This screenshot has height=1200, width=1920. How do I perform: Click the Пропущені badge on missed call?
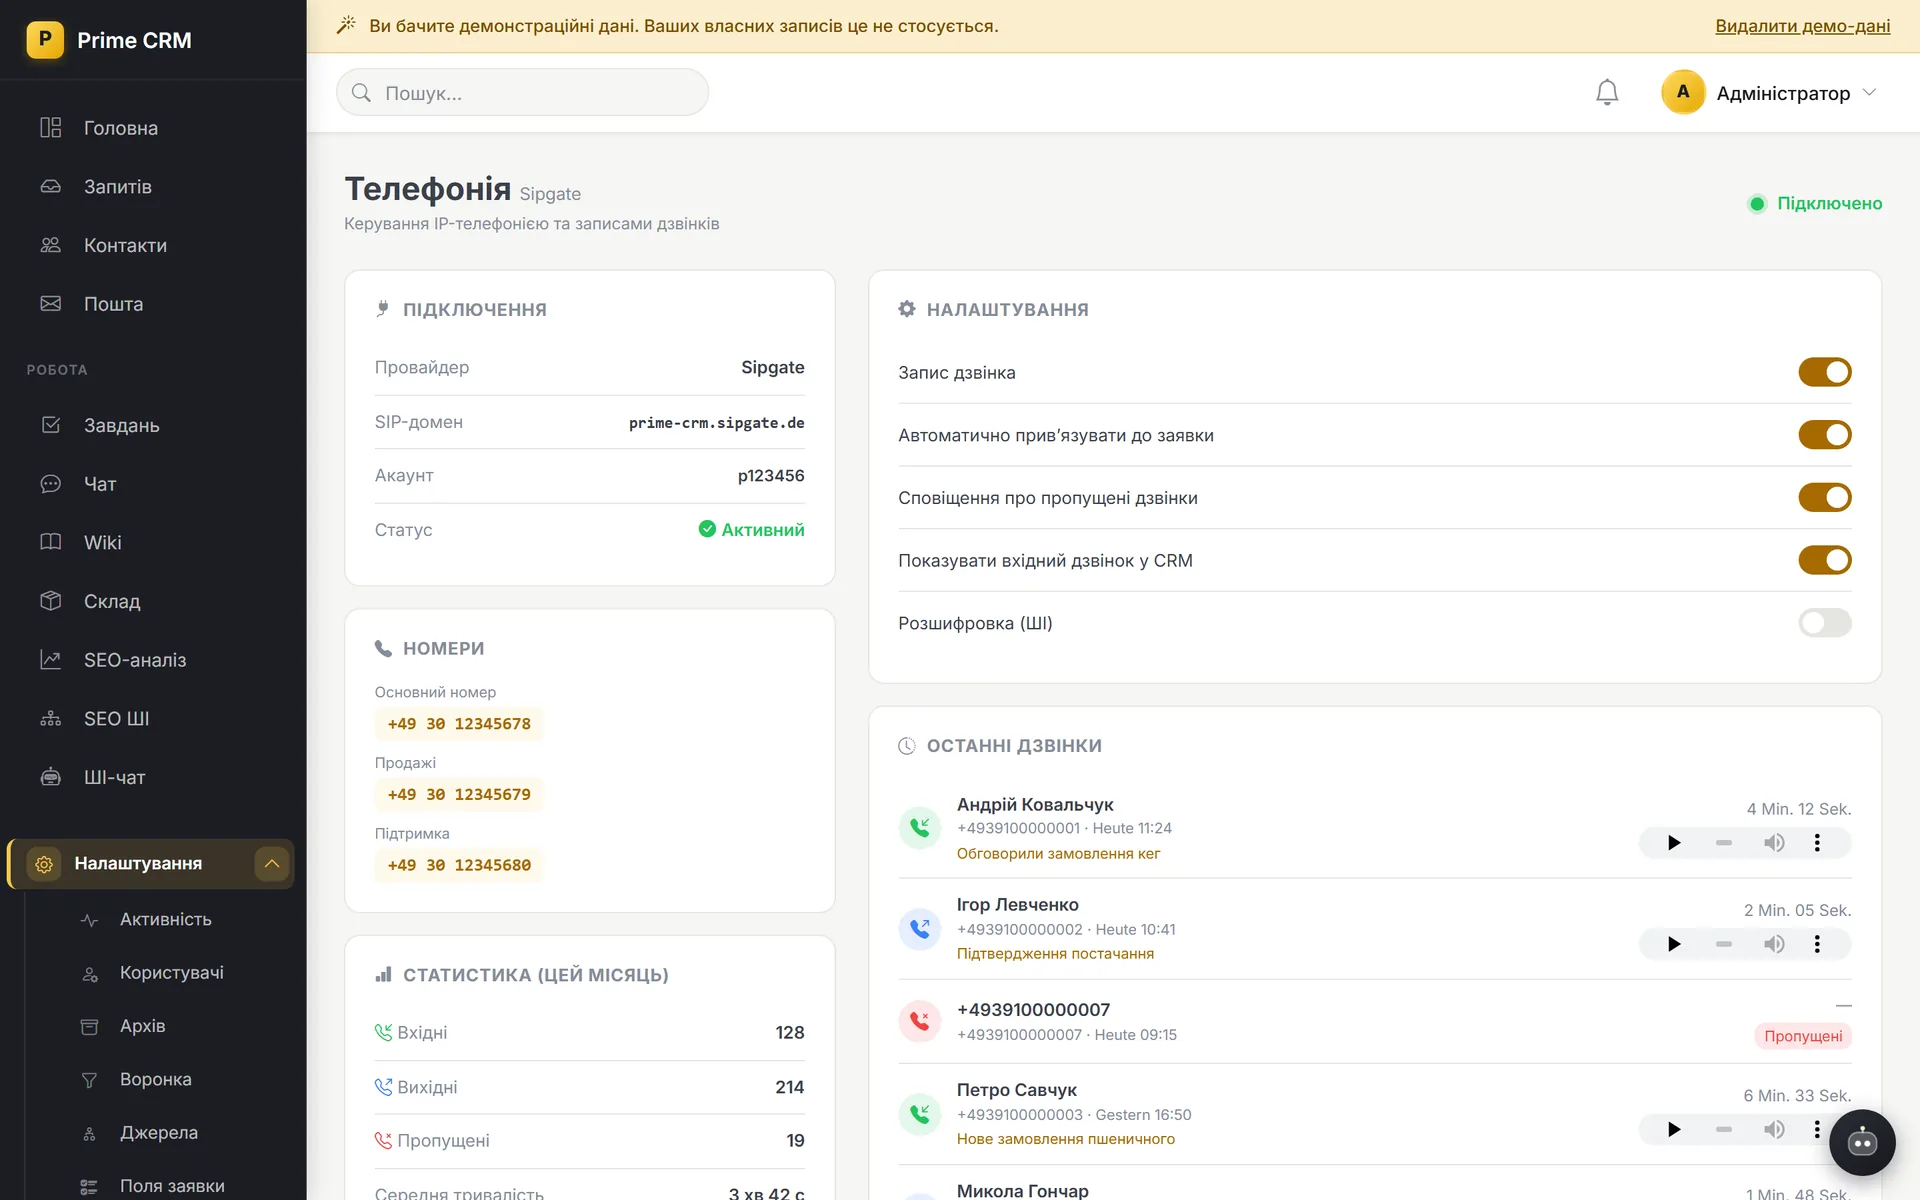pos(1803,1036)
